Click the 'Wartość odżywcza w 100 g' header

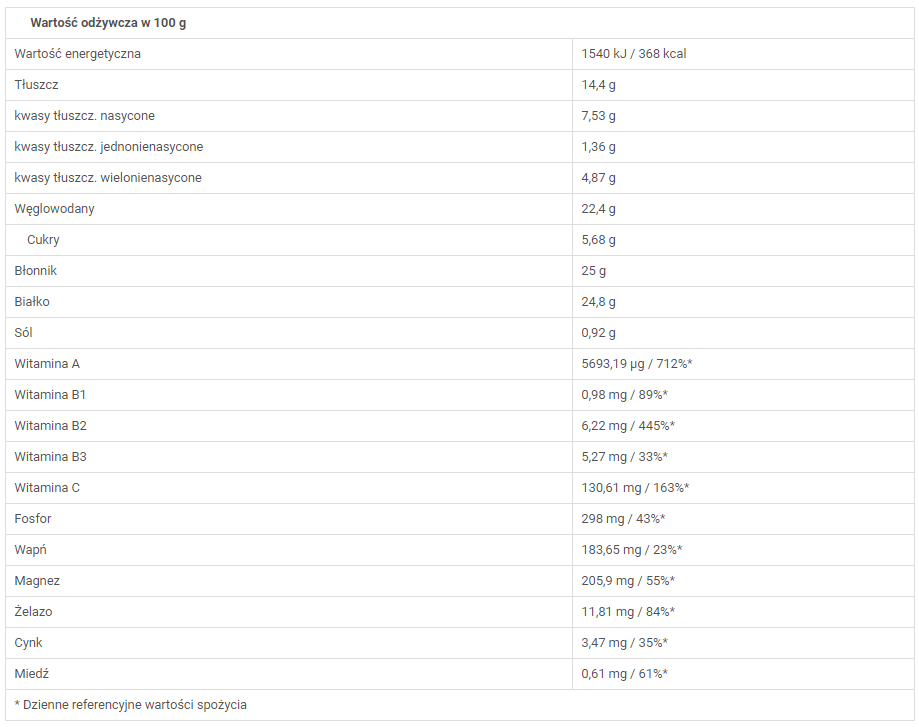(108, 23)
